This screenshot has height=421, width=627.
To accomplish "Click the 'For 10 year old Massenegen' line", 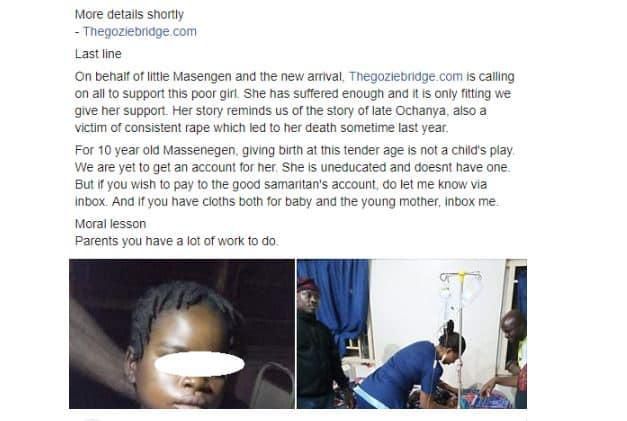I will (294, 150).
